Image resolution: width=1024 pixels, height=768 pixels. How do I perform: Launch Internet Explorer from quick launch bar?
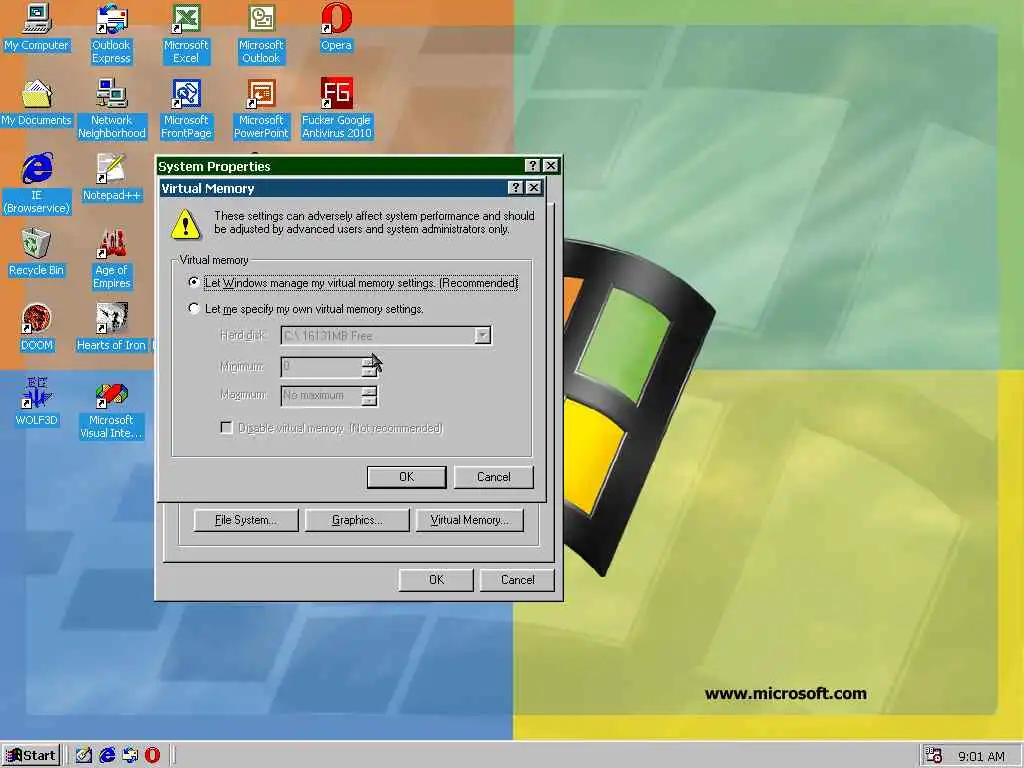point(107,756)
